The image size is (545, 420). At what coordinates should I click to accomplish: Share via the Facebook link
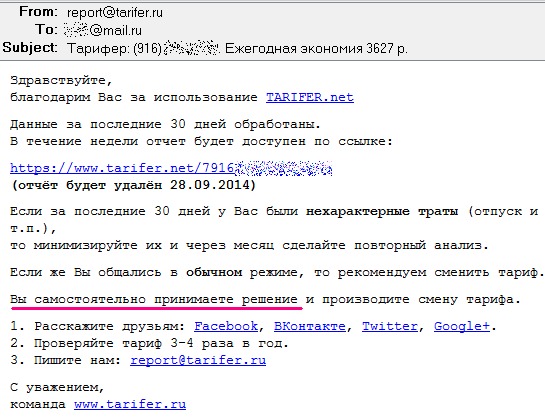tap(226, 326)
